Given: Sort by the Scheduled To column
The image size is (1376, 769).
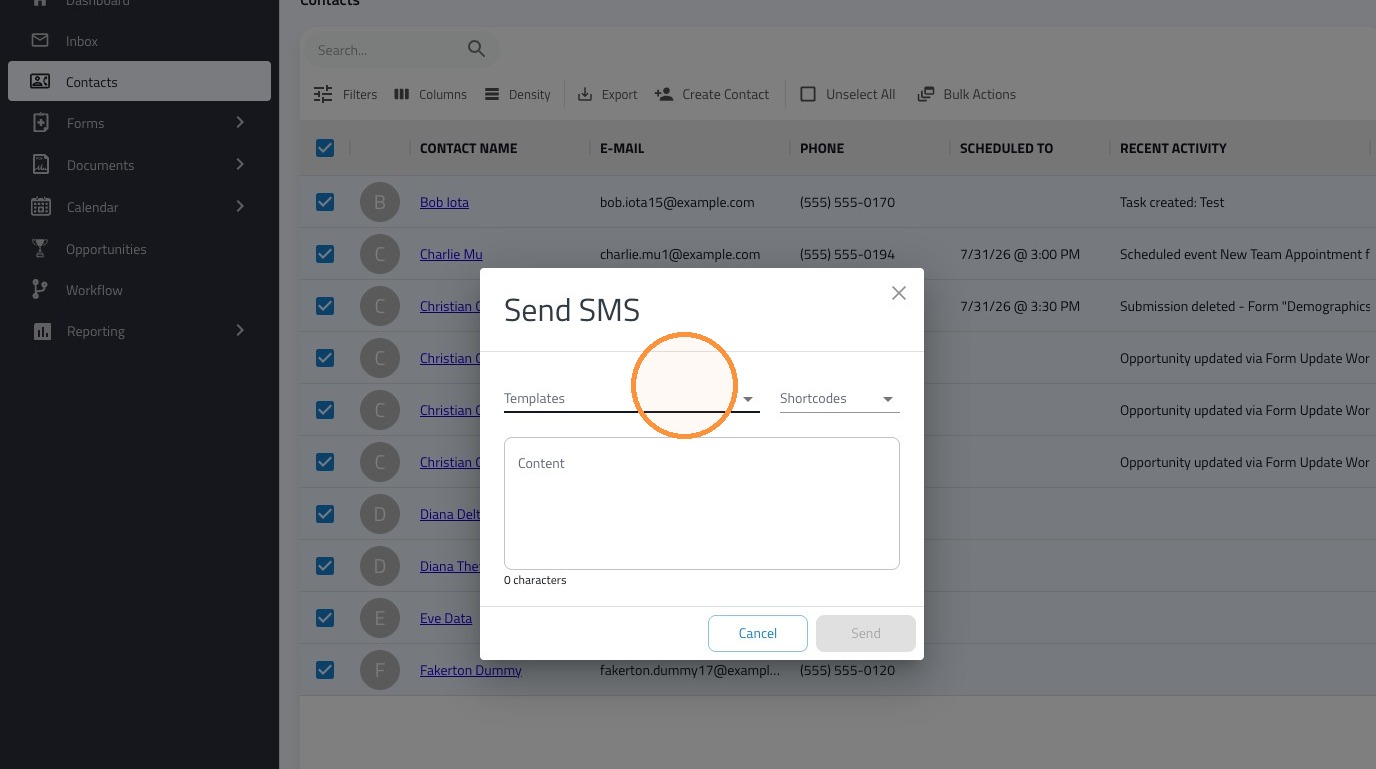Looking at the screenshot, I should pos(1006,148).
